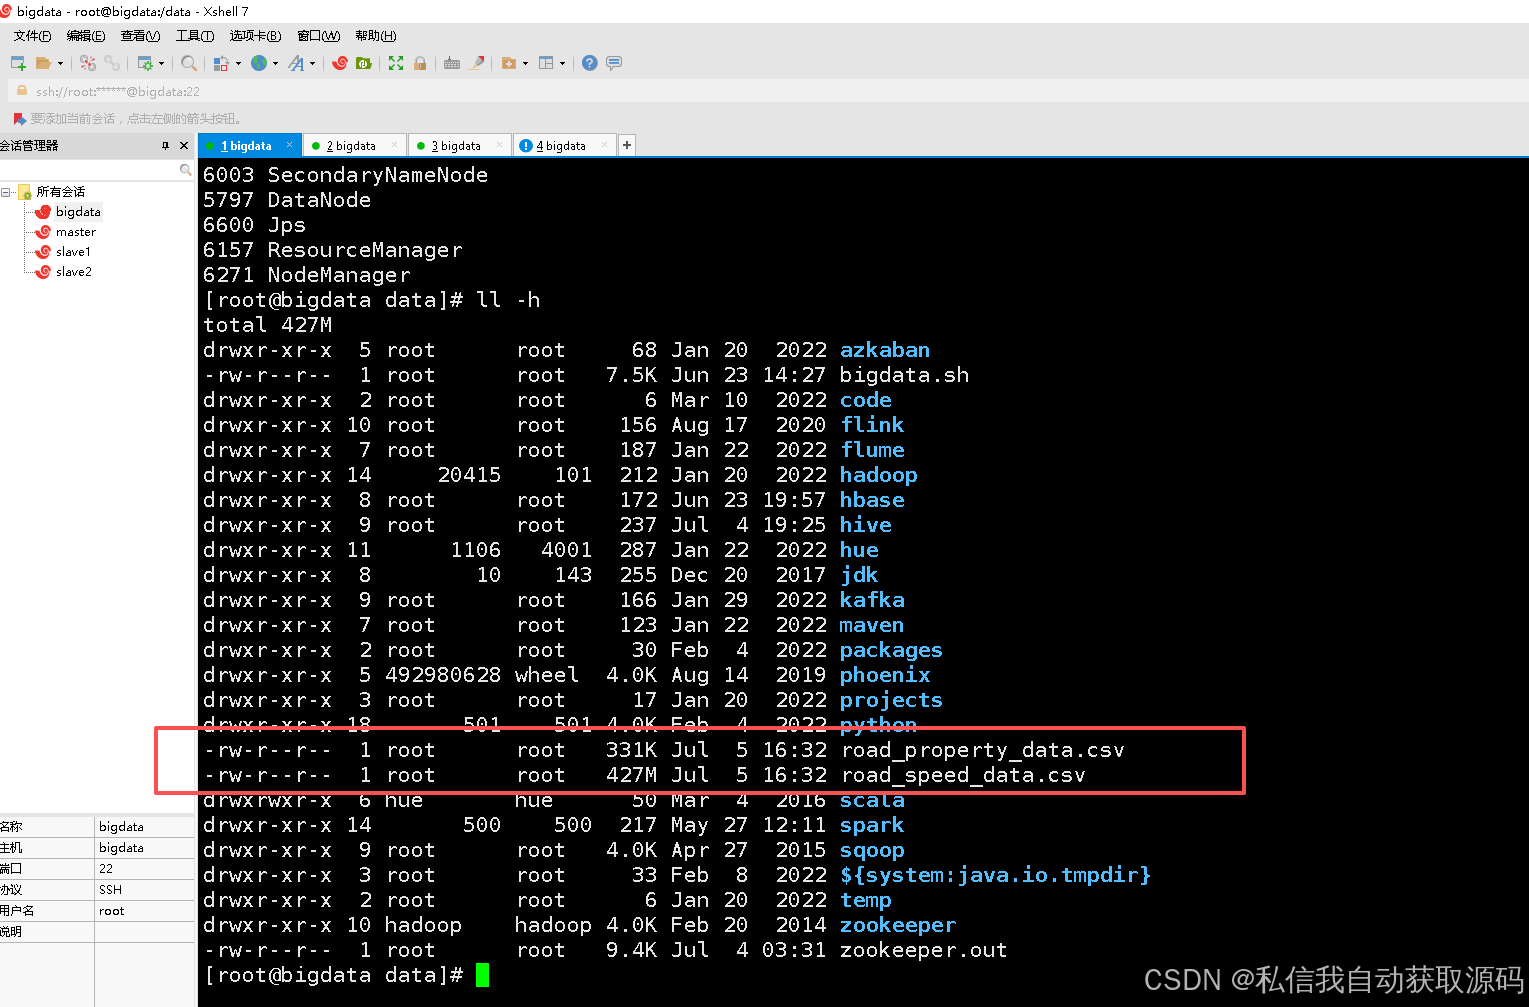This screenshot has height=1007, width=1529.
Task: Click the chat bubble Feedback icon
Action: [614, 63]
